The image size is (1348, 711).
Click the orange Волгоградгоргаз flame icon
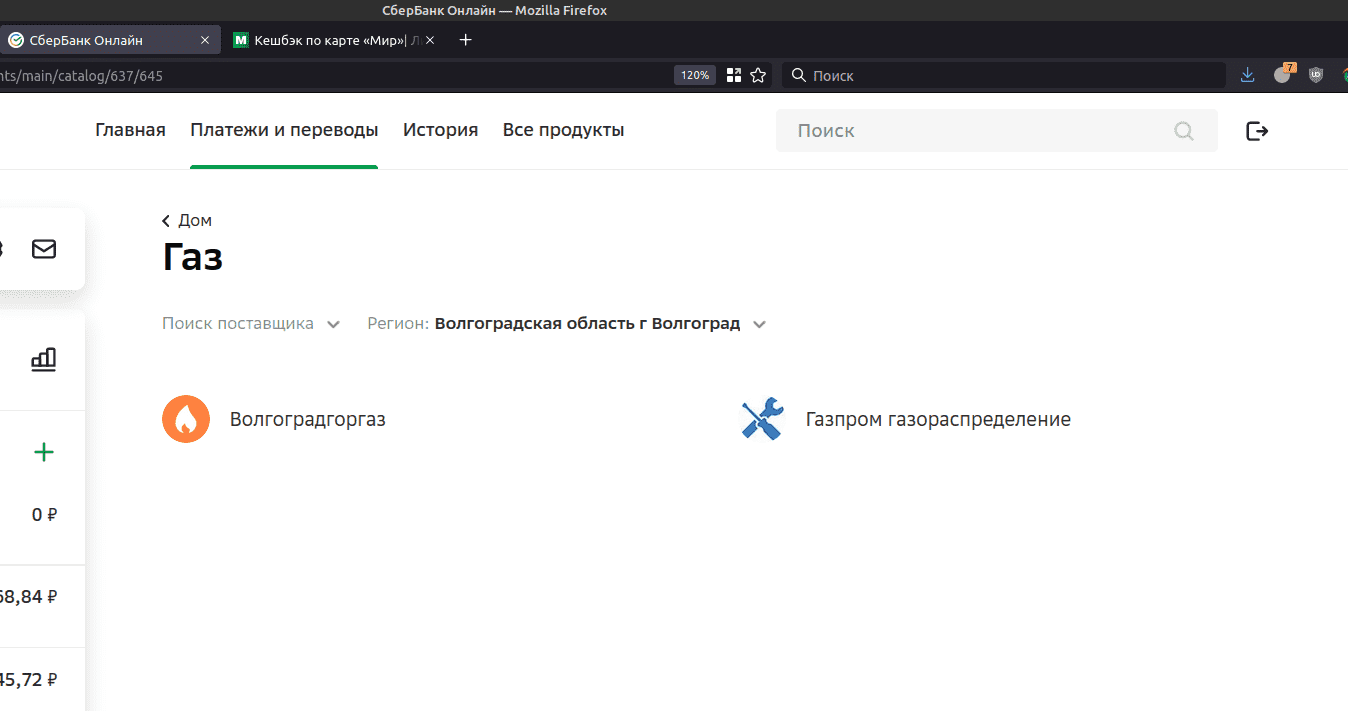pyautogui.click(x=186, y=419)
